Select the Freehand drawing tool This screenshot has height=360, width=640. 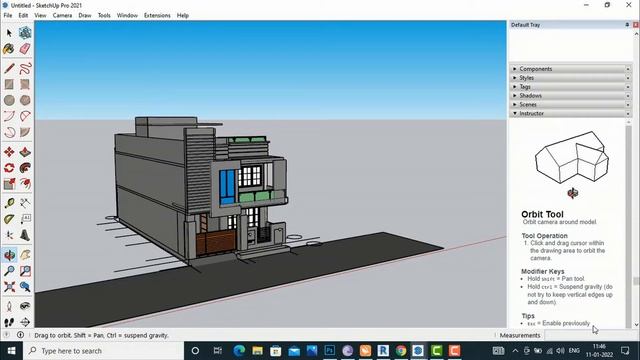pos(25,68)
